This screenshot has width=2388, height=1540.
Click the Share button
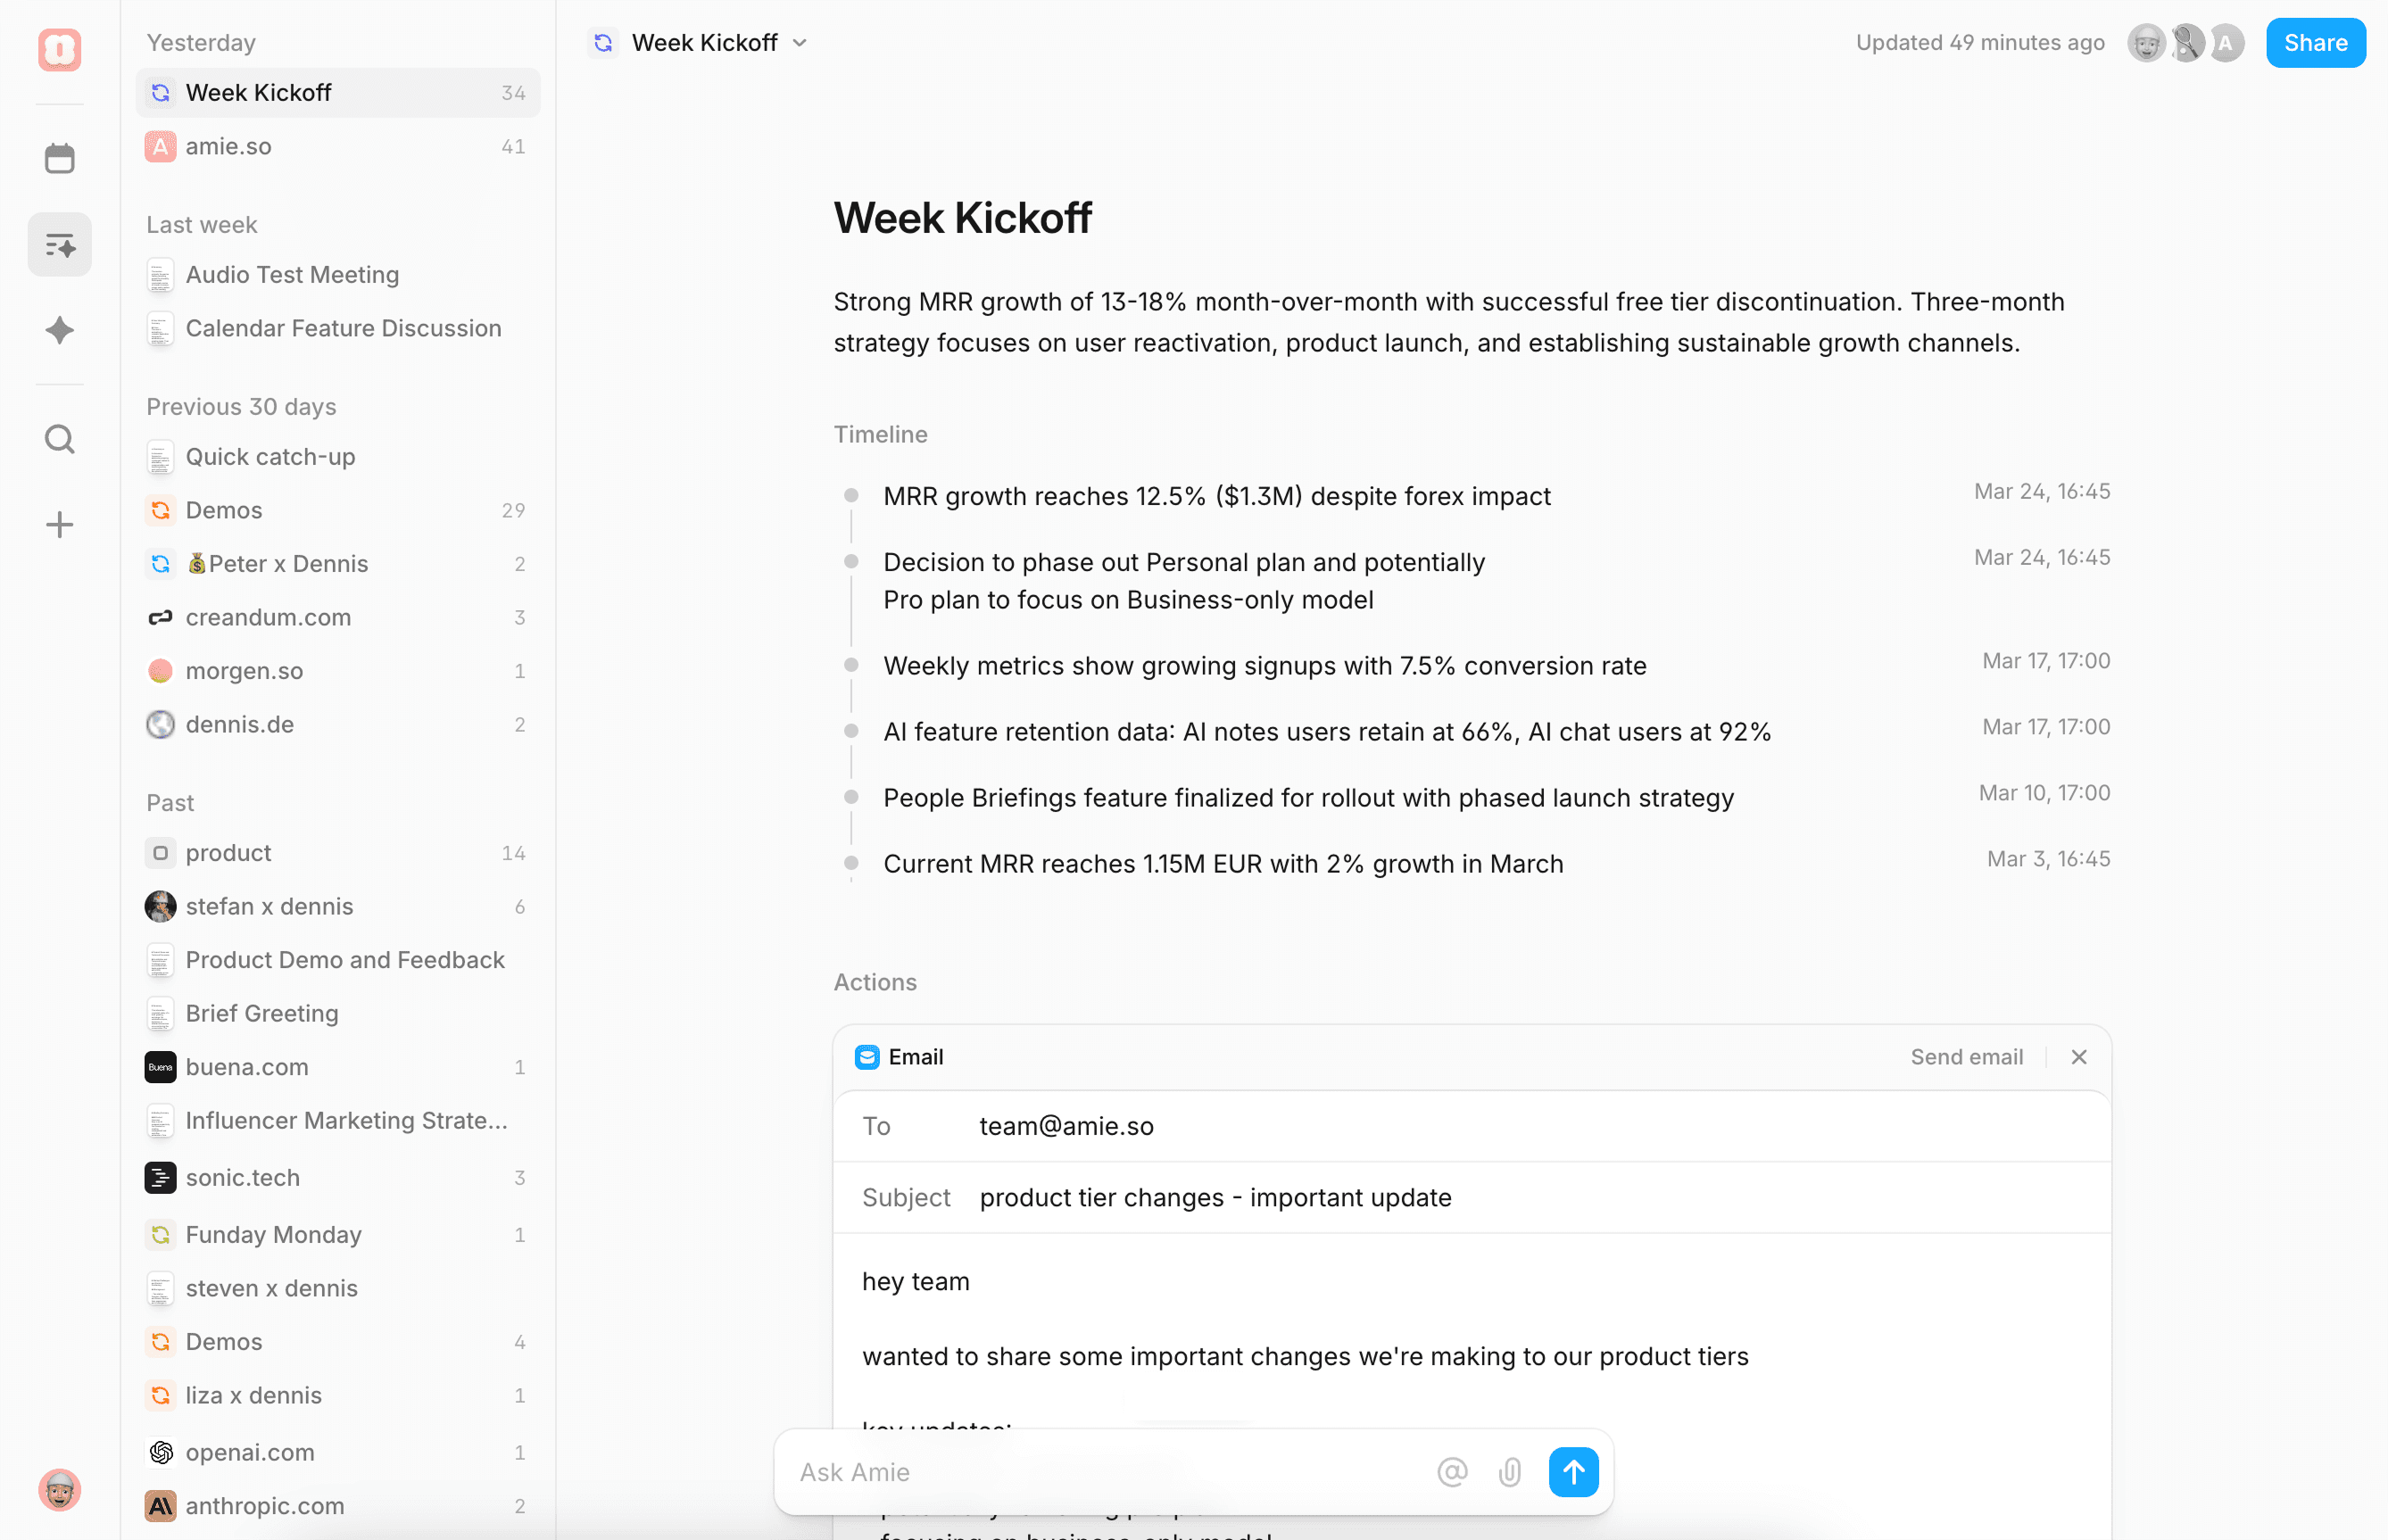tap(2315, 42)
